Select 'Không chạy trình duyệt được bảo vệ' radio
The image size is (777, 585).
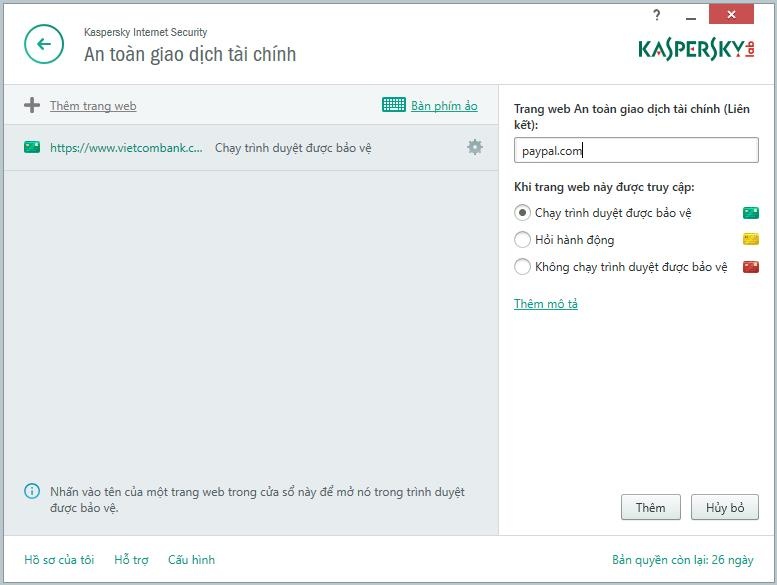[522, 266]
